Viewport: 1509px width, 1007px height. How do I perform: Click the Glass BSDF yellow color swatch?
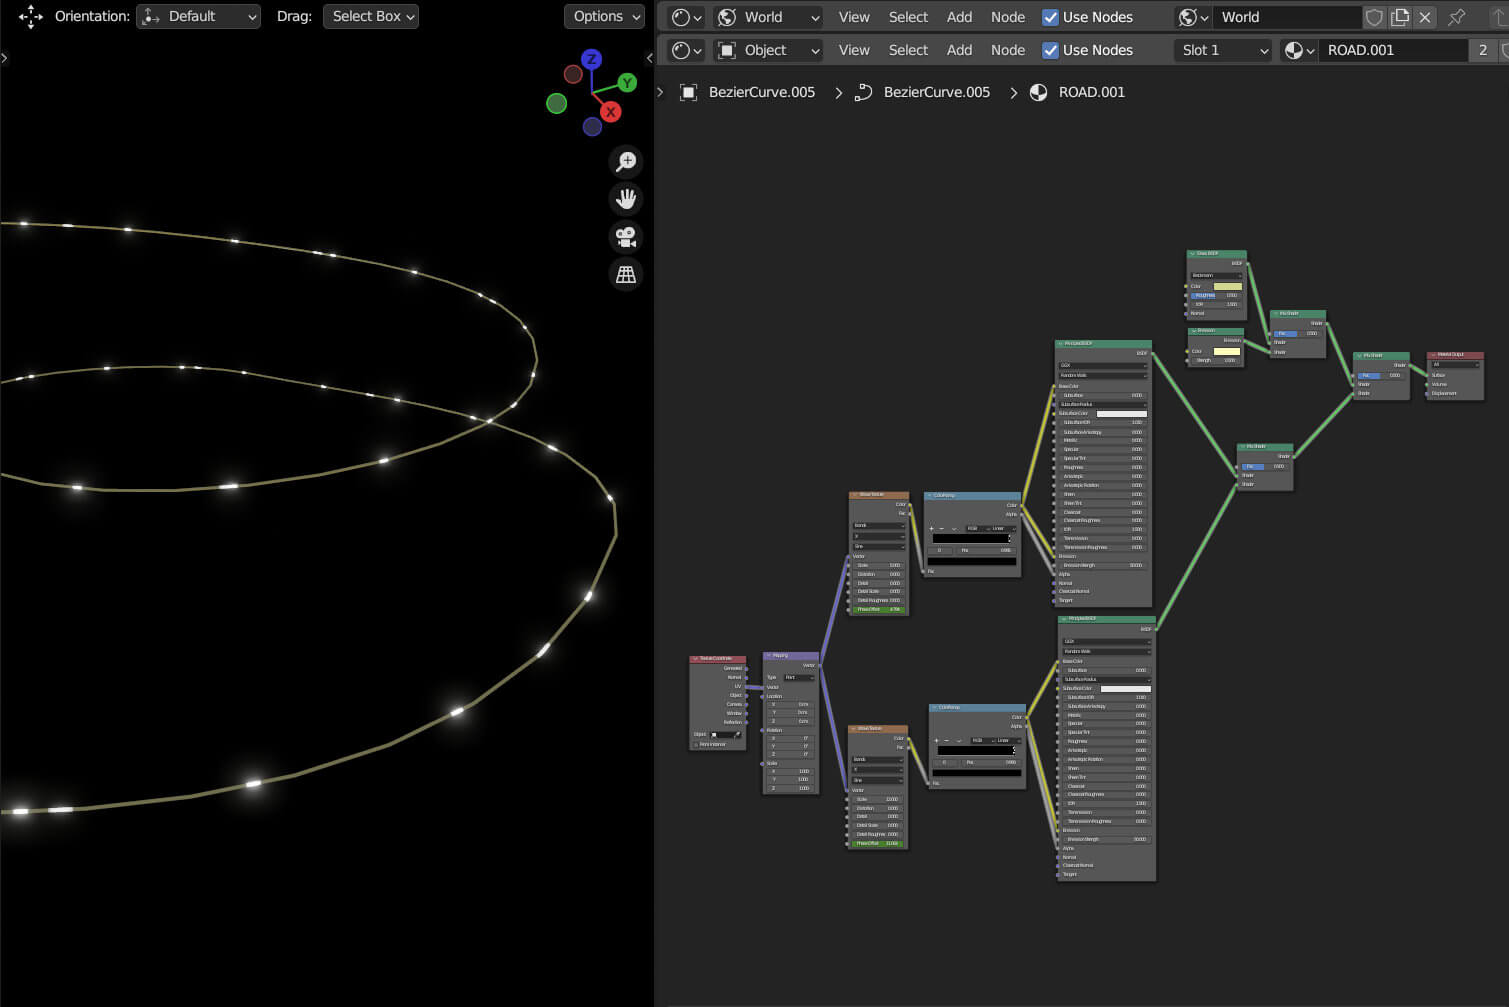coord(1227,286)
